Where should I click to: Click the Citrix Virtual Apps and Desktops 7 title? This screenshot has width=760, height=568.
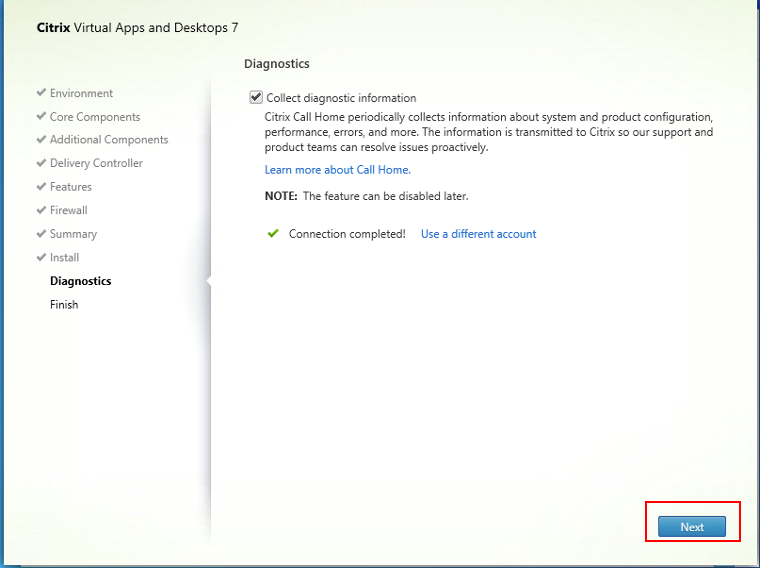tap(138, 28)
